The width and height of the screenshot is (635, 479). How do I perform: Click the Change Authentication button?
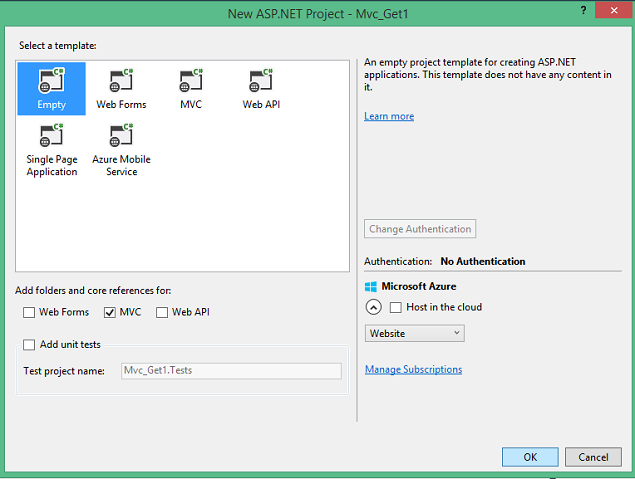point(420,229)
